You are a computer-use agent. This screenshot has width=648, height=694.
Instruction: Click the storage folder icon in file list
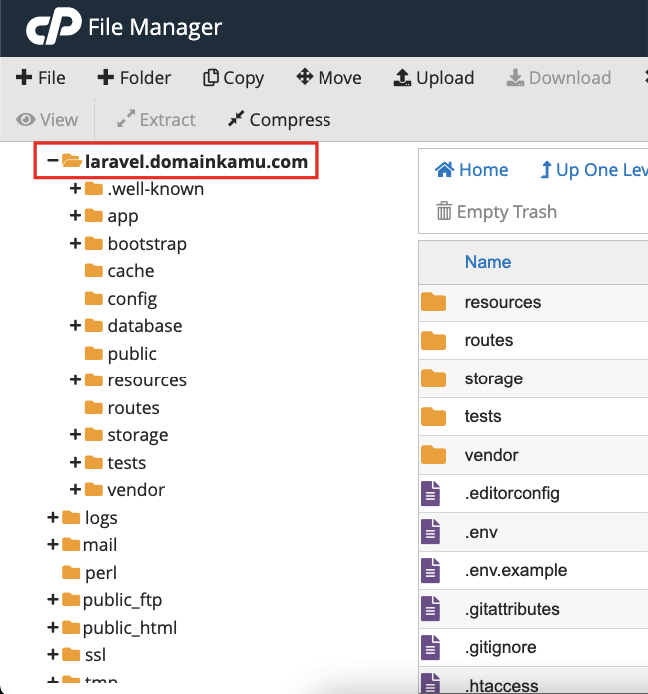tap(433, 378)
